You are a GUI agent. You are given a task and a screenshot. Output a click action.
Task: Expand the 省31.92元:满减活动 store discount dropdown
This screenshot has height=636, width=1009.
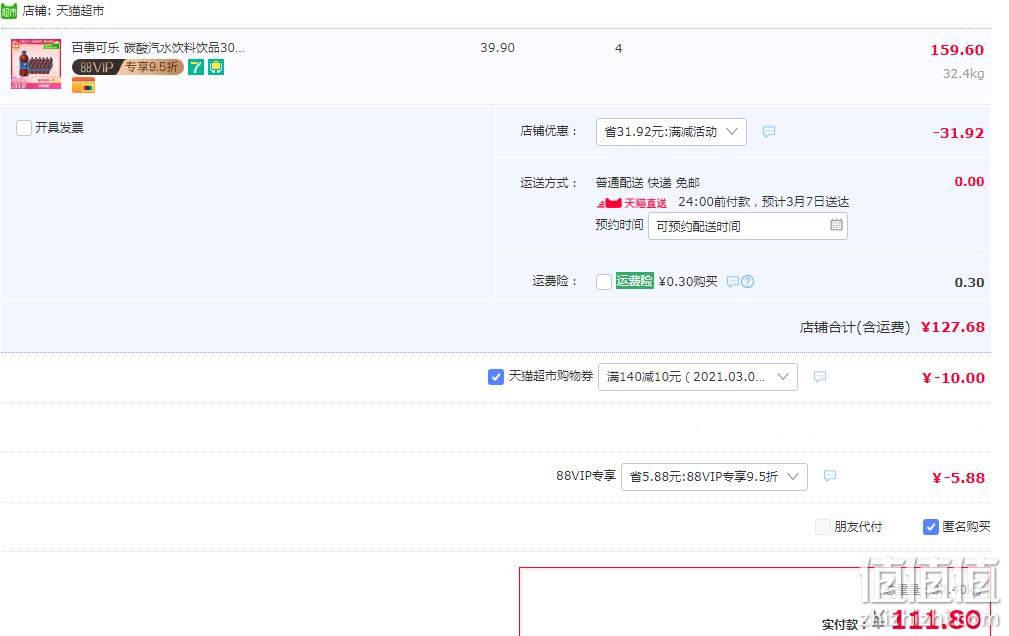pos(671,132)
